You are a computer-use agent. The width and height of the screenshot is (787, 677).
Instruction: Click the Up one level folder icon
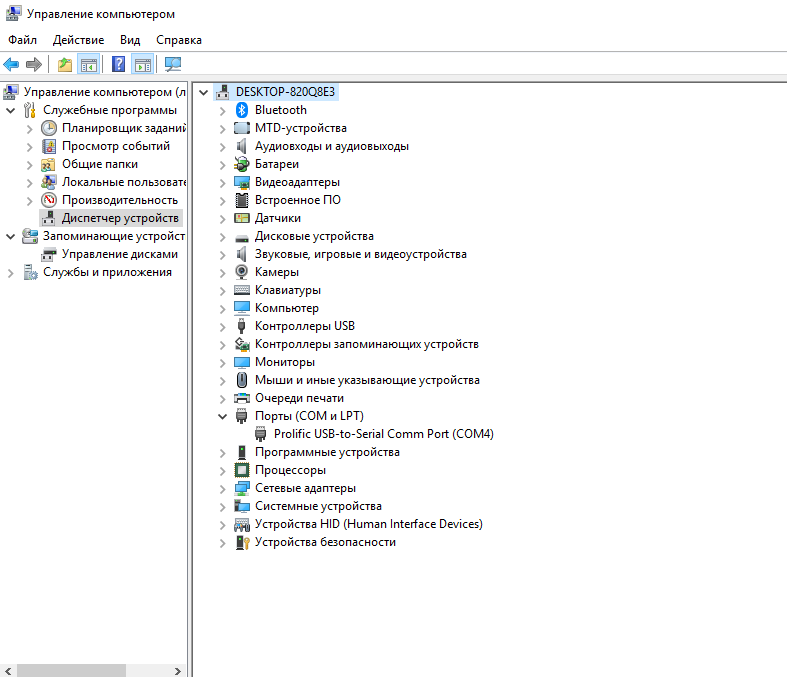click(65, 64)
